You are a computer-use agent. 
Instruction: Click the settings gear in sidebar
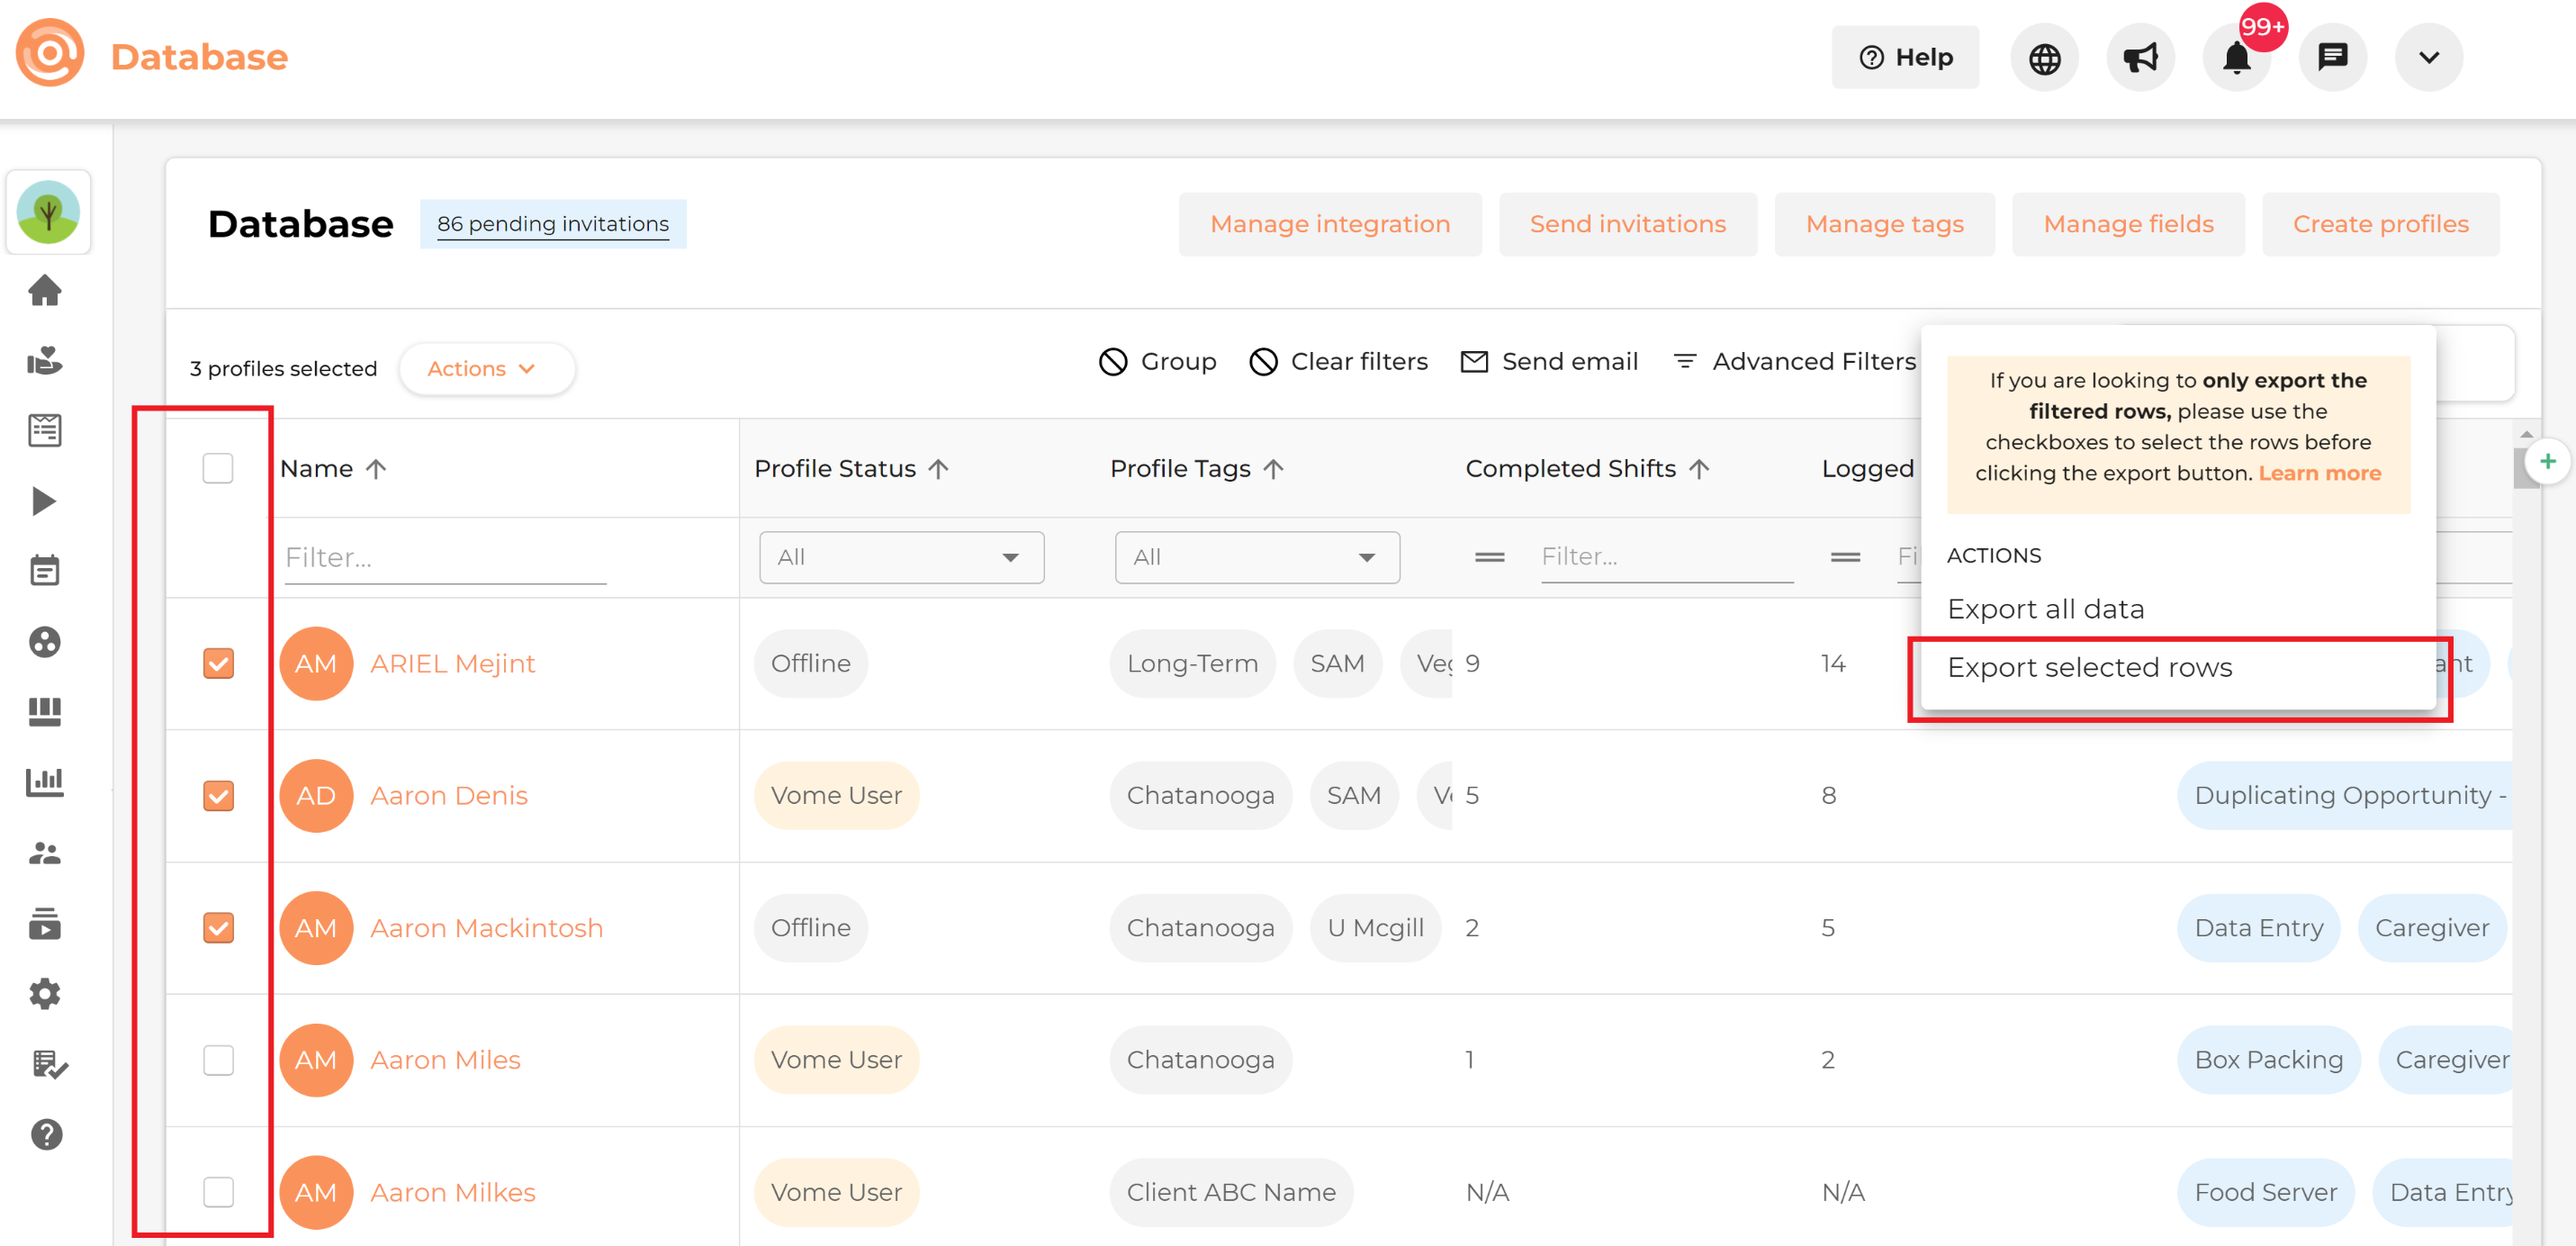(x=45, y=994)
